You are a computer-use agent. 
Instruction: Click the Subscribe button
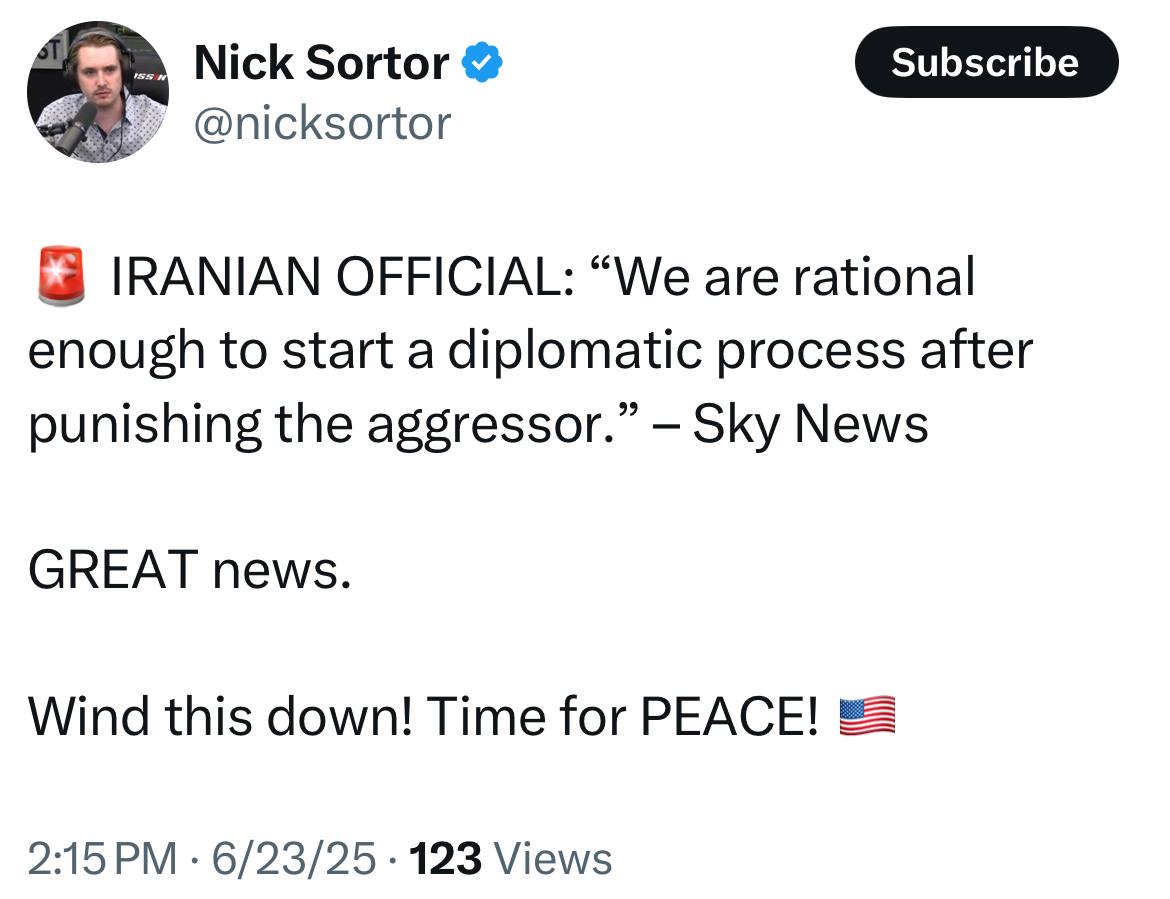(986, 62)
